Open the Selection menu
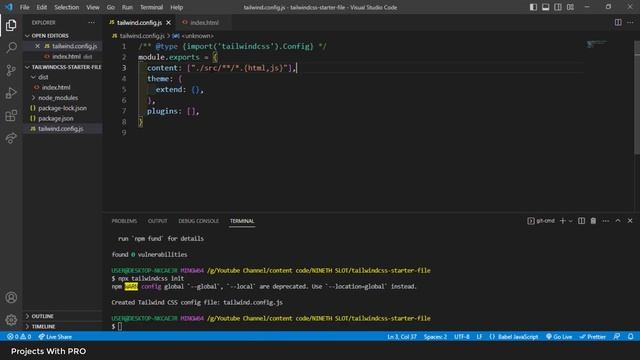This screenshot has height=360, width=640. (x=67, y=7)
